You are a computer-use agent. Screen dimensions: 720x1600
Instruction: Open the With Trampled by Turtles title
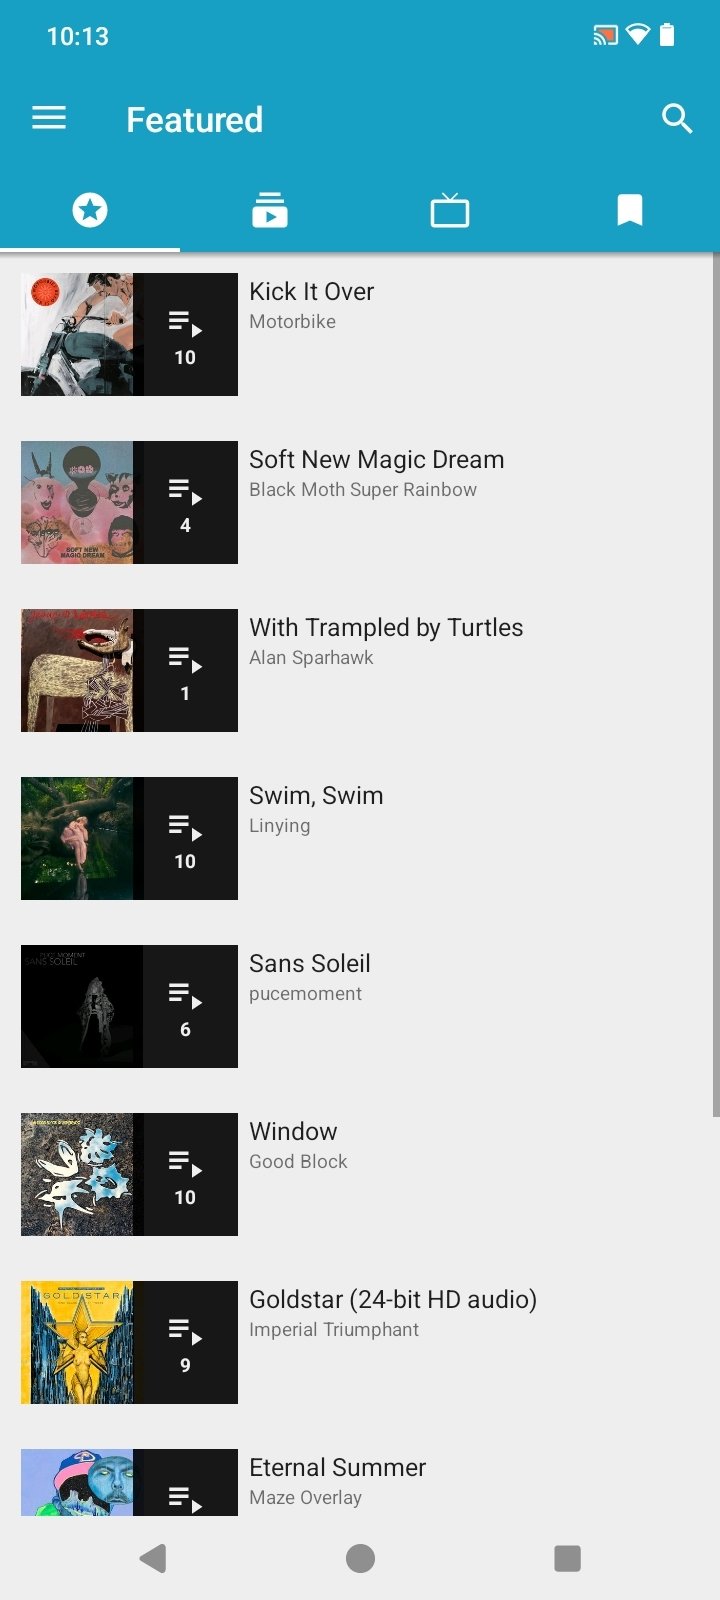click(386, 627)
